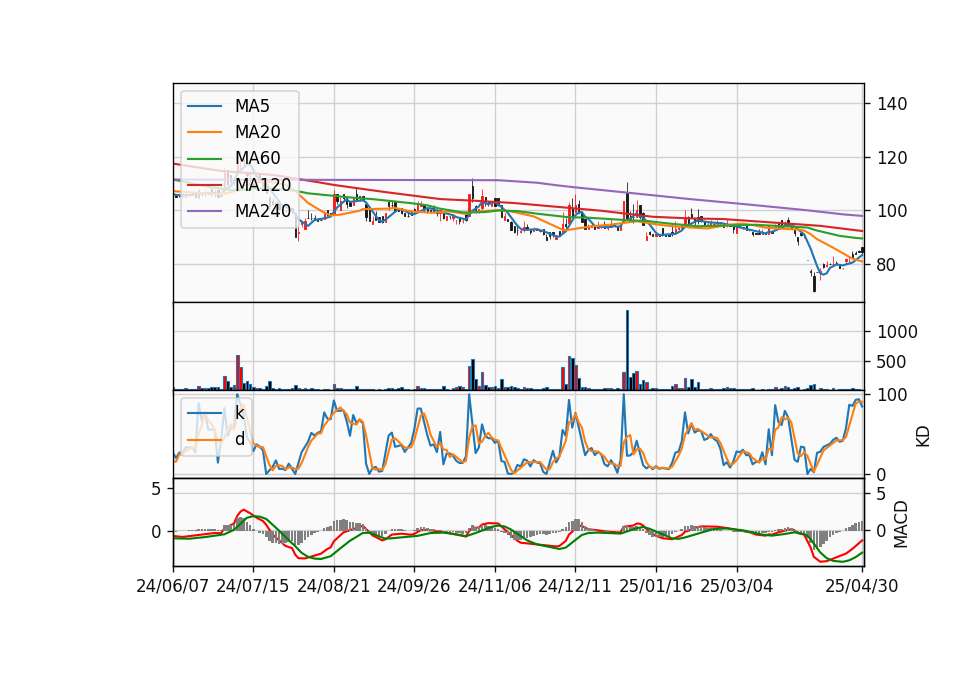Click the 140 price axis label
This screenshot has height=690, width=960.
[x=892, y=104]
